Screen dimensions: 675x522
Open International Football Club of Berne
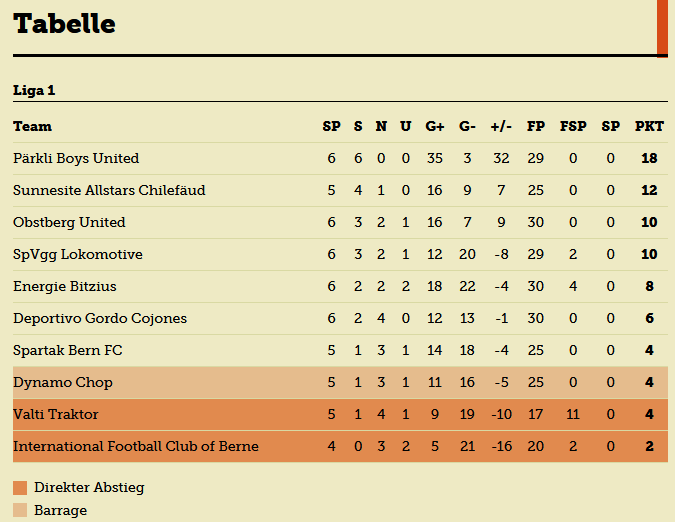coord(136,446)
